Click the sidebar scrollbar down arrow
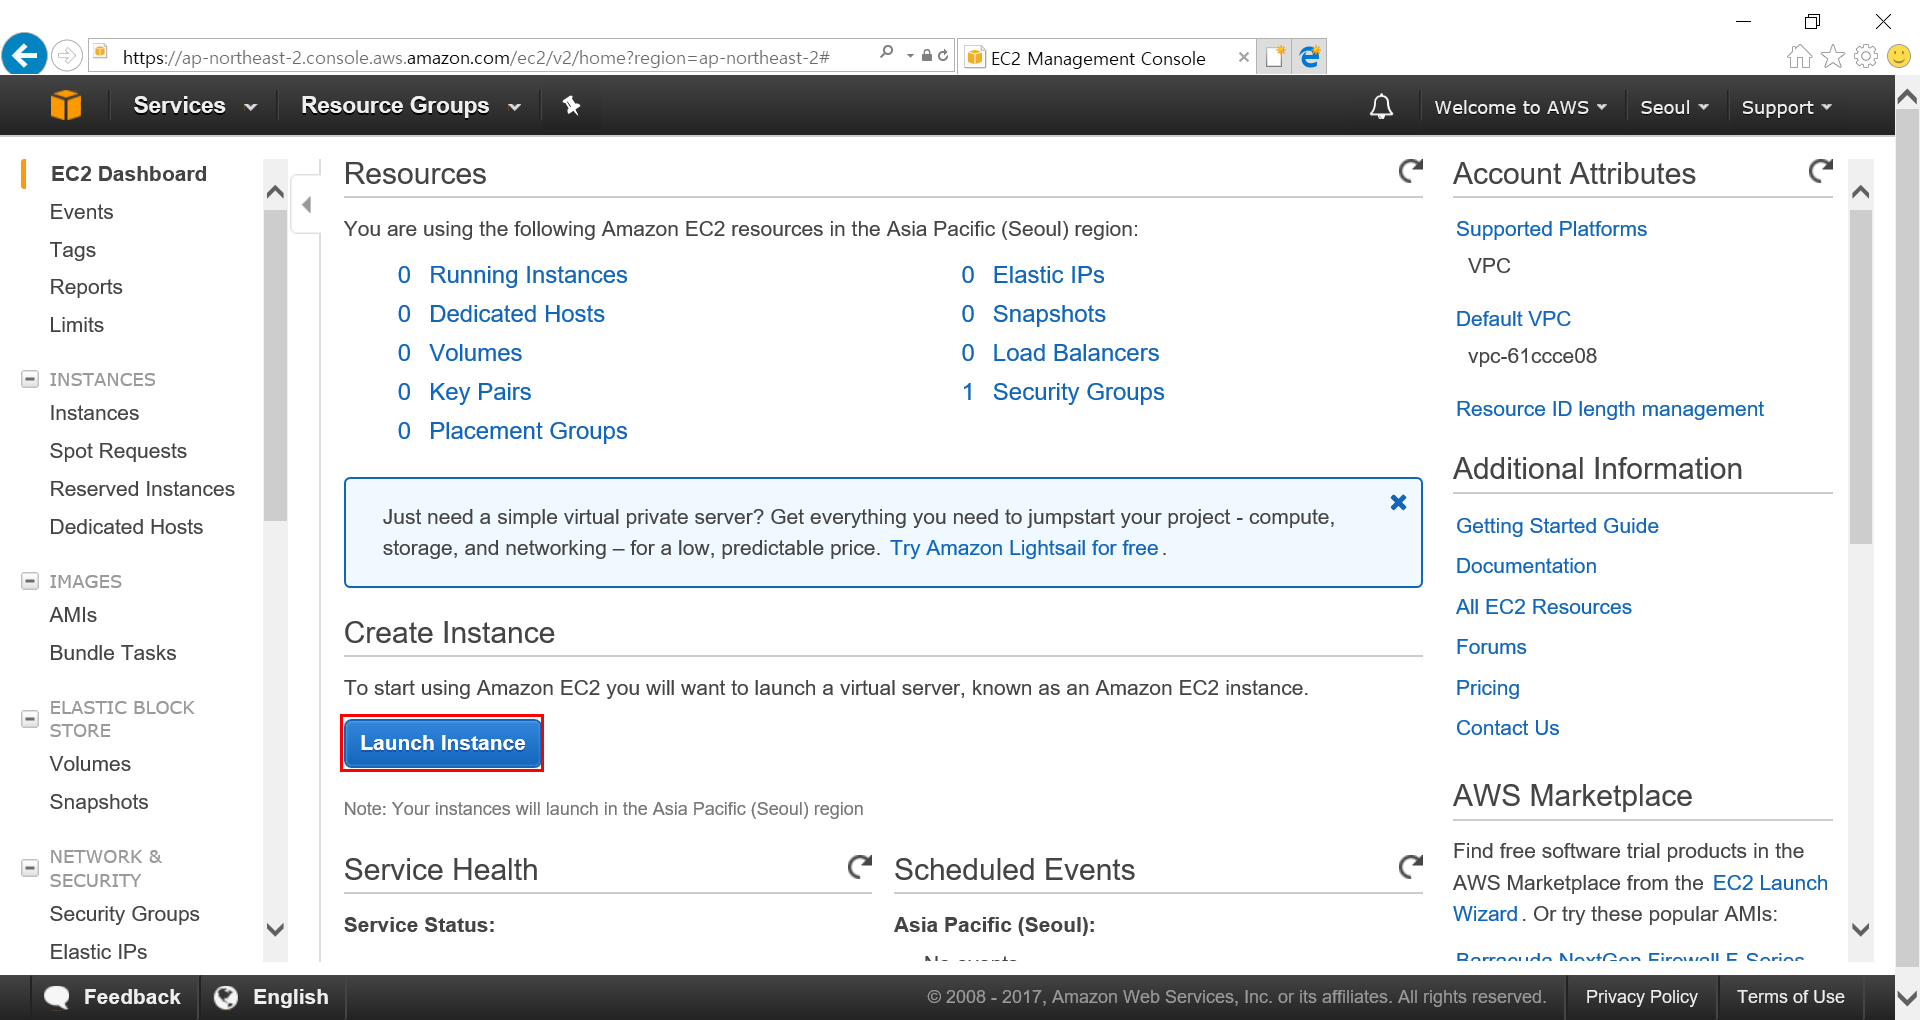Viewport: 1920px width, 1020px height. pyautogui.click(x=275, y=929)
